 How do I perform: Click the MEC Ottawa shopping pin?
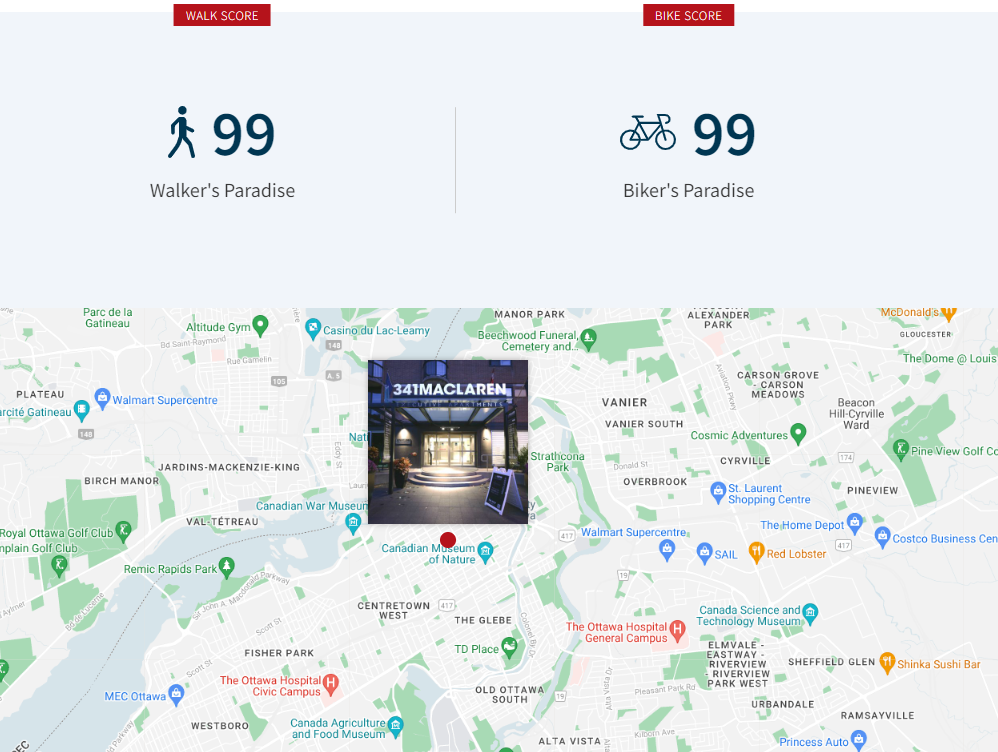pyautogui.click(x=176, y=695)
